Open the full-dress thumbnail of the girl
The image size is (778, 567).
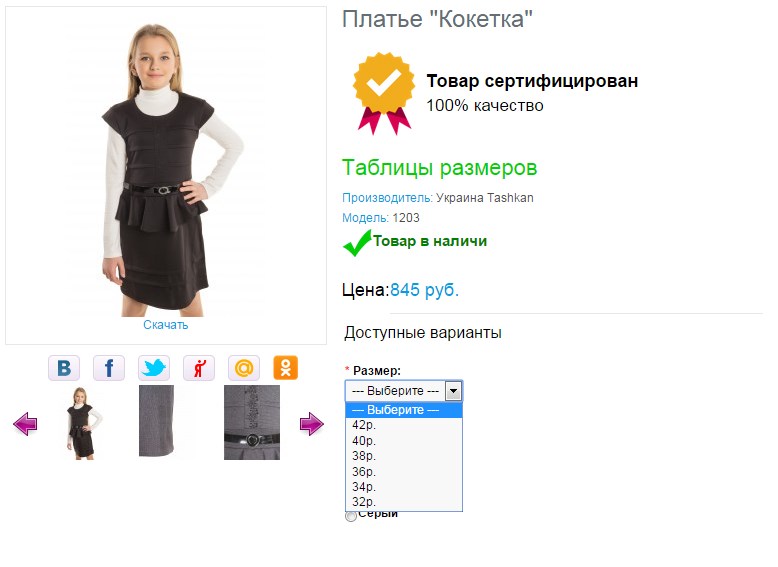81,423
